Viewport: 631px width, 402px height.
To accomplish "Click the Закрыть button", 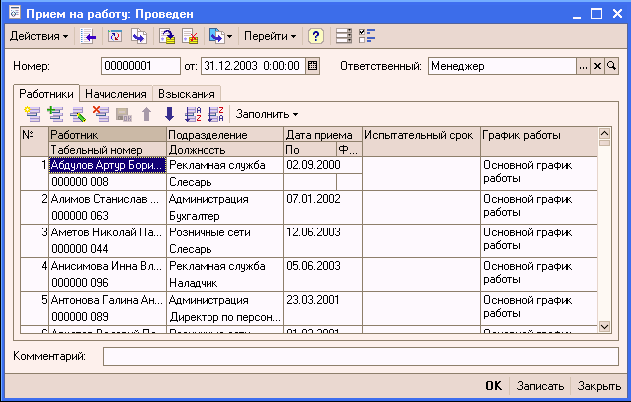I will (x=598, y=386).
